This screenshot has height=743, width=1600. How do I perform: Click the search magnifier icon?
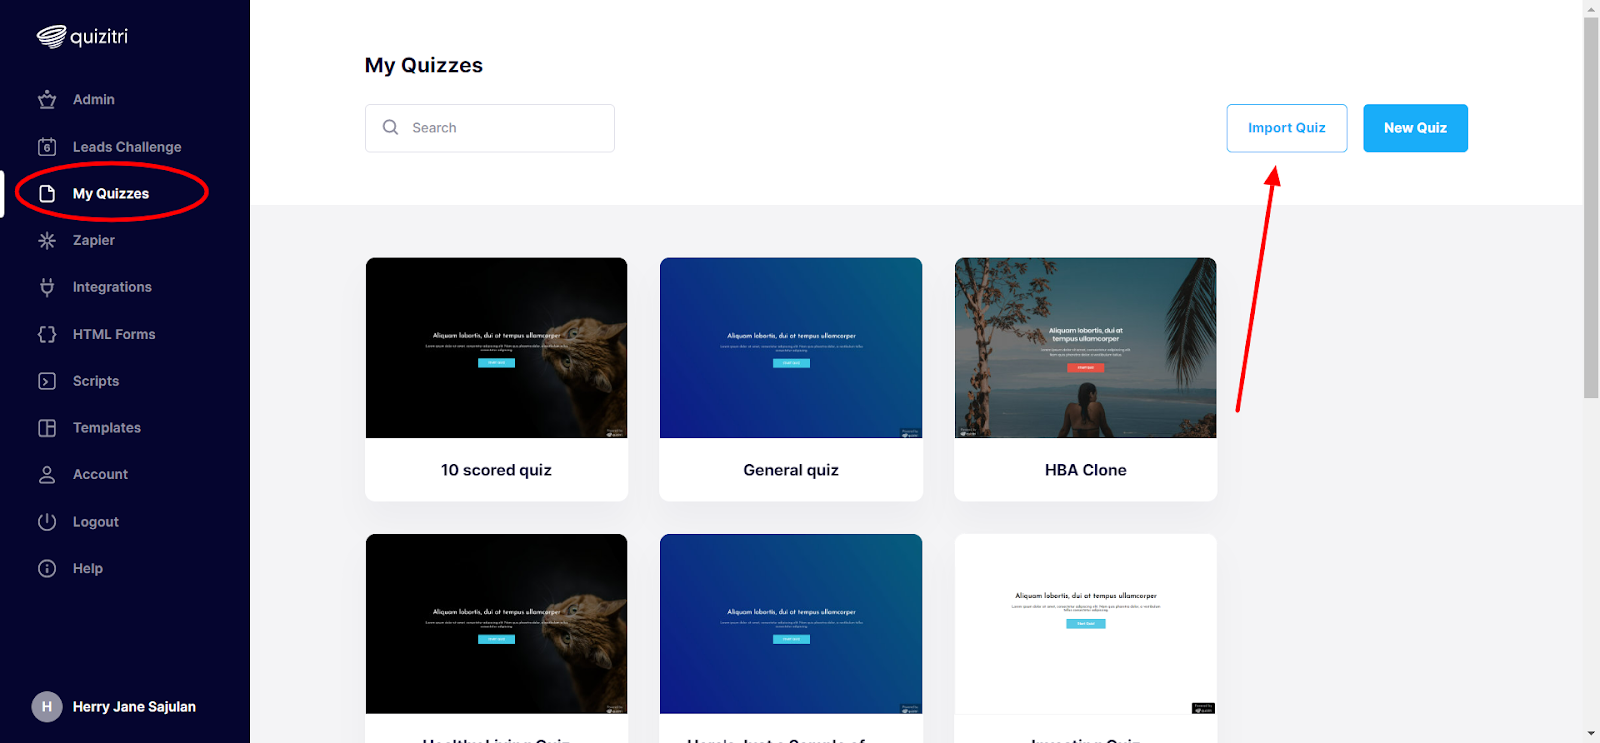coord(391,128)
